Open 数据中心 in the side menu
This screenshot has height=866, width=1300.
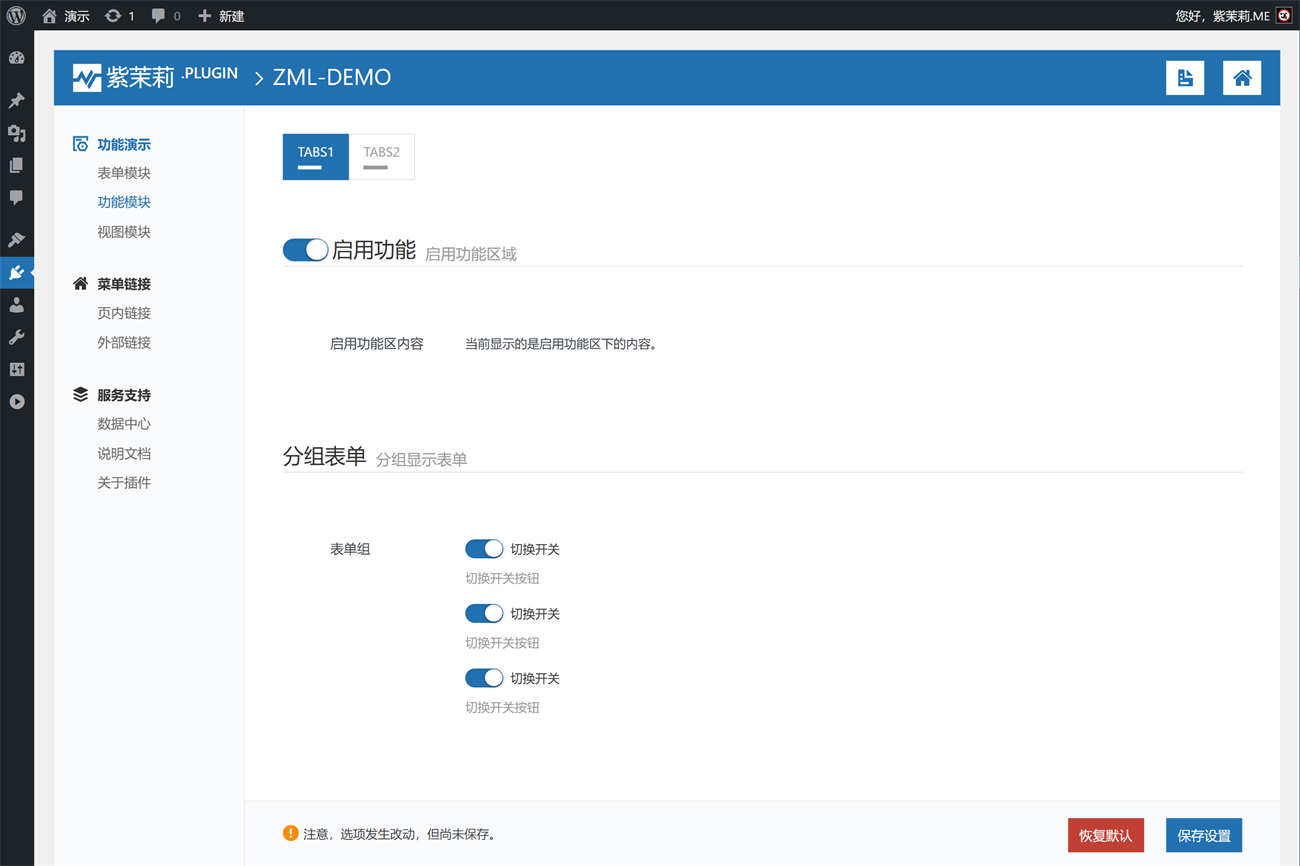(x=124, y=424)
